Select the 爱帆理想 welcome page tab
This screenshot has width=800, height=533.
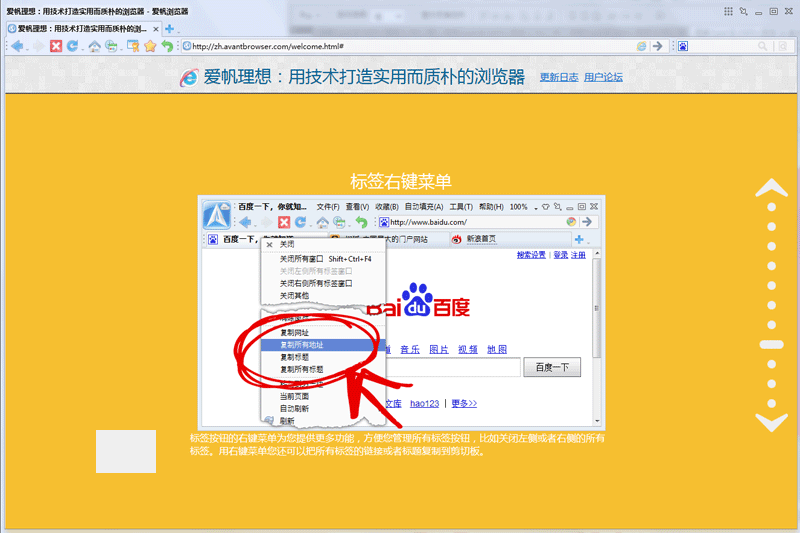coord(80,29)
